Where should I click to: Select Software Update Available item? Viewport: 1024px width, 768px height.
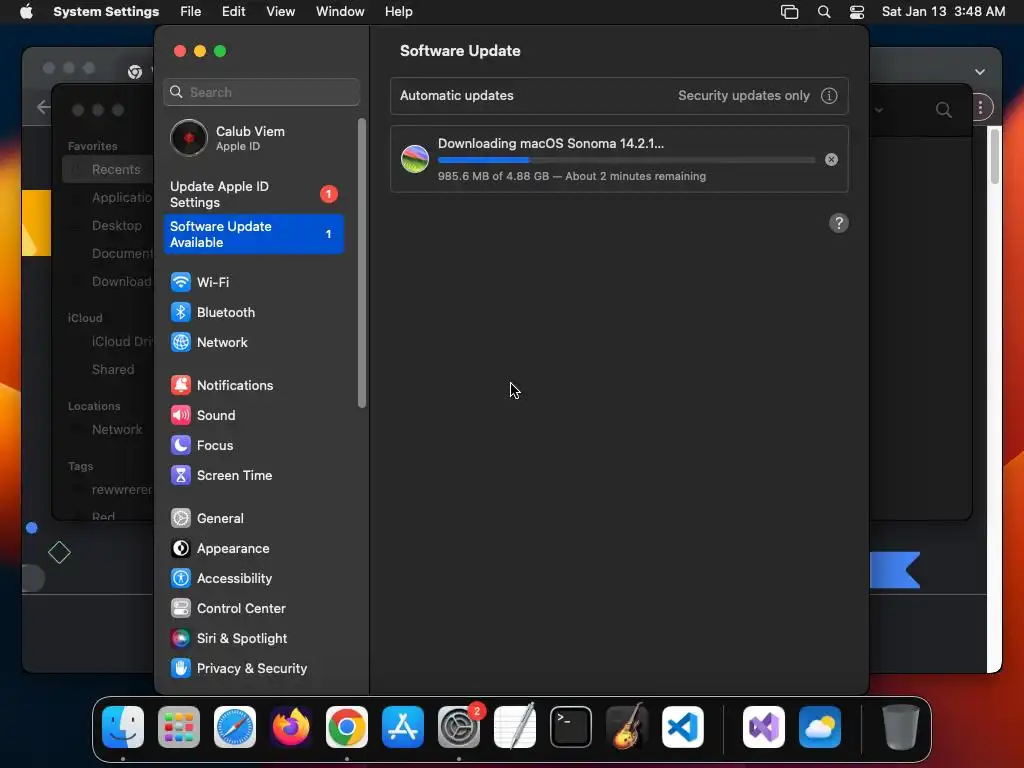click(x=253, y=234)
